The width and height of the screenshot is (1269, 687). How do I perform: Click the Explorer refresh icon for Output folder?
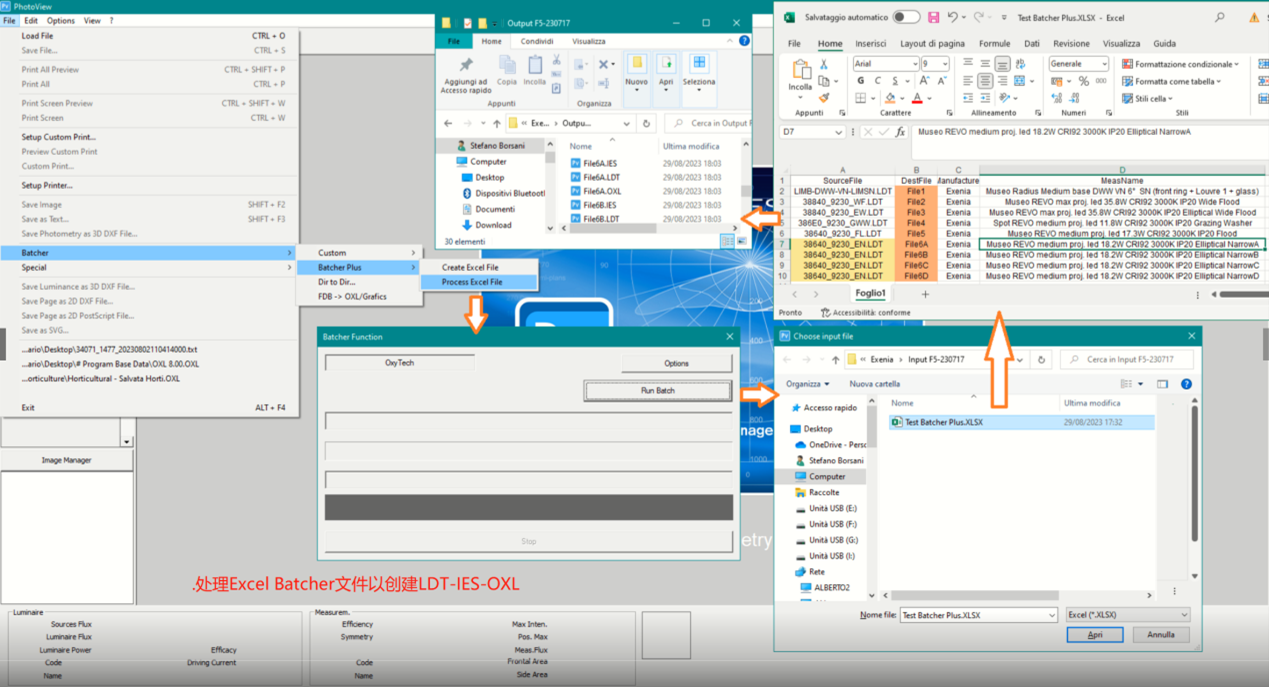coord(646,123)
